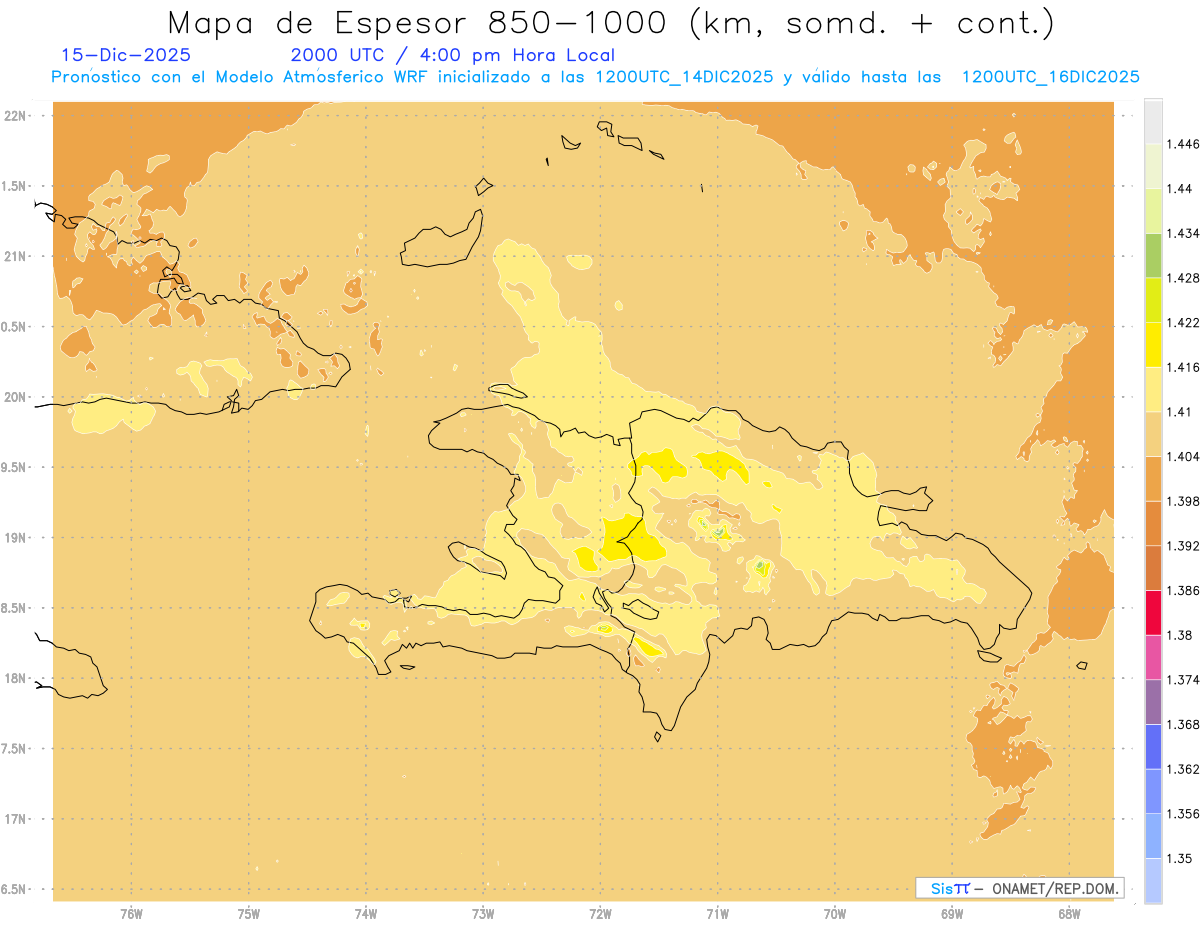
Task: Select the date label '15-Dic-2025'
Action: click(x=126, y=55)
